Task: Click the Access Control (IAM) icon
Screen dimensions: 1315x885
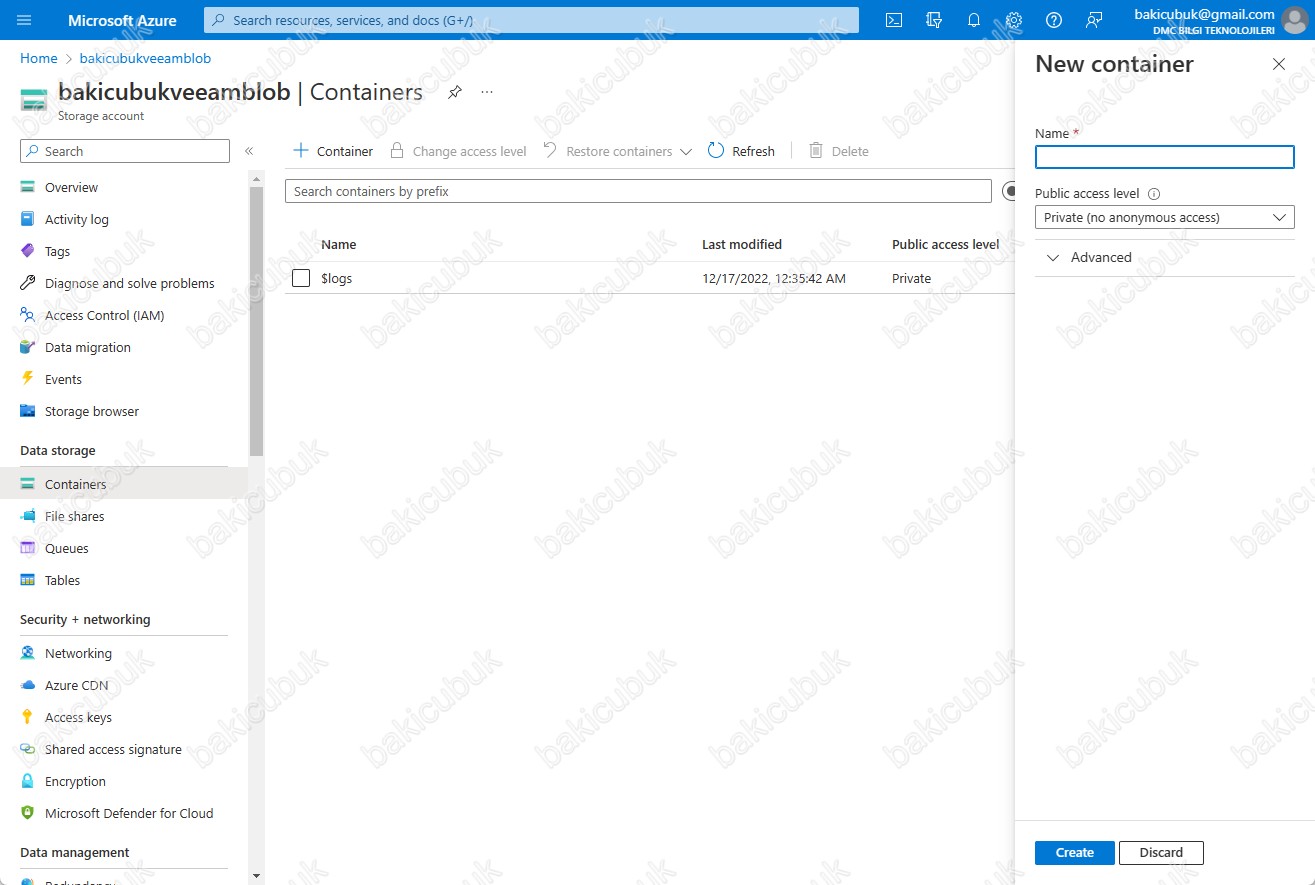Action: point(27,315)
